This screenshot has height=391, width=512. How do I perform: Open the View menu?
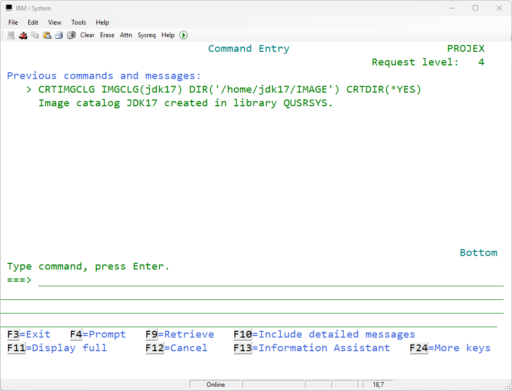click(x=54, y=22)
